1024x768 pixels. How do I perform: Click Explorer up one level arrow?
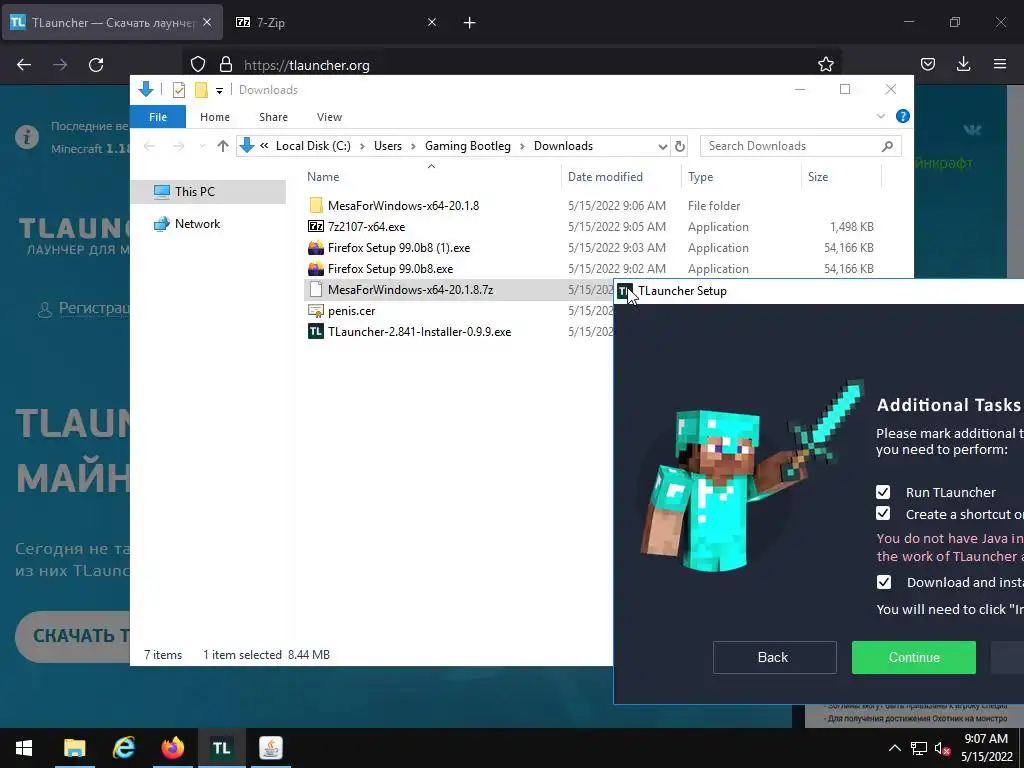pyautogui.click(x=223, y=146)
